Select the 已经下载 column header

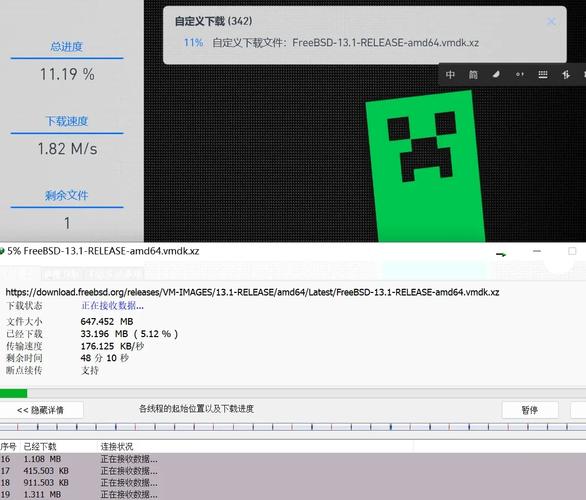40,447
